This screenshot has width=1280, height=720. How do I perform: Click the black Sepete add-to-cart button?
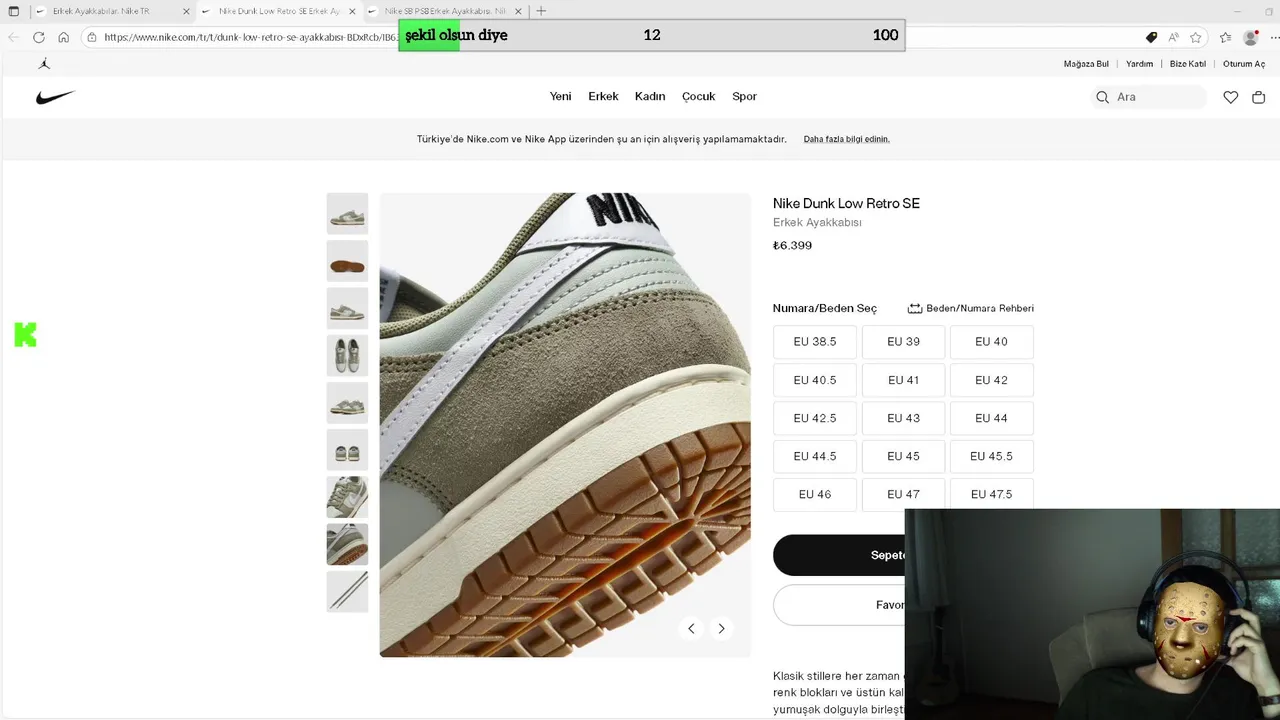click(839, 555)
